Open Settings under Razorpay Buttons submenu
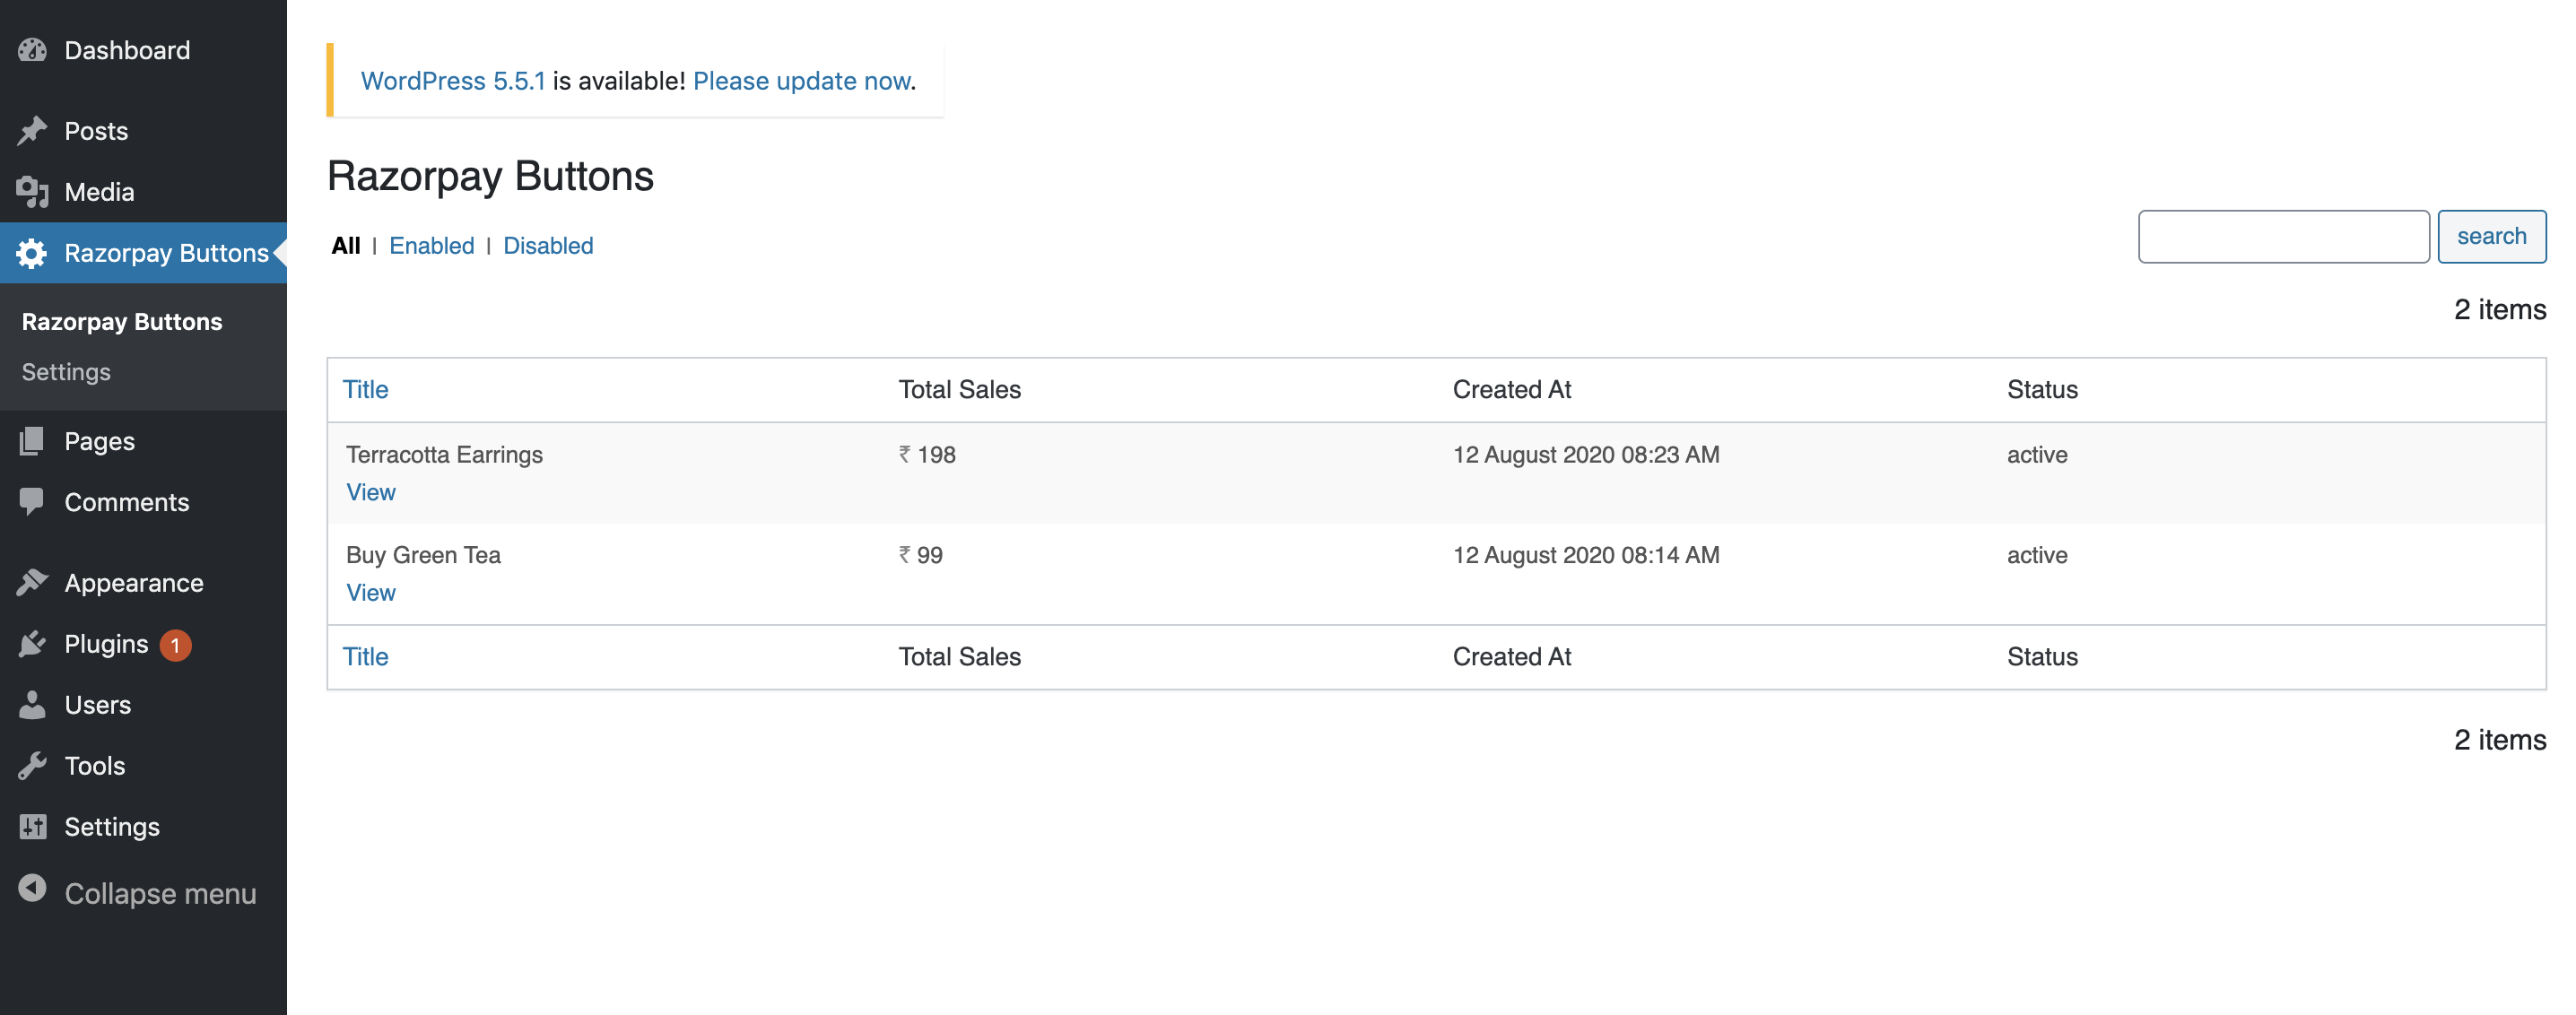2576x1015 pixels. tap(66, 372)
